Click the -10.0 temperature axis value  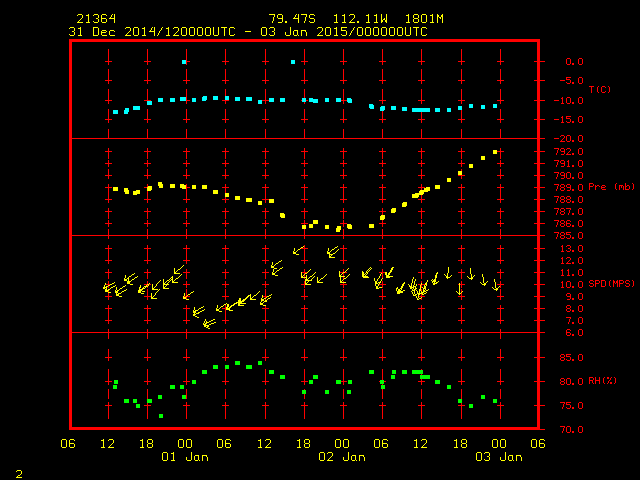568,100
